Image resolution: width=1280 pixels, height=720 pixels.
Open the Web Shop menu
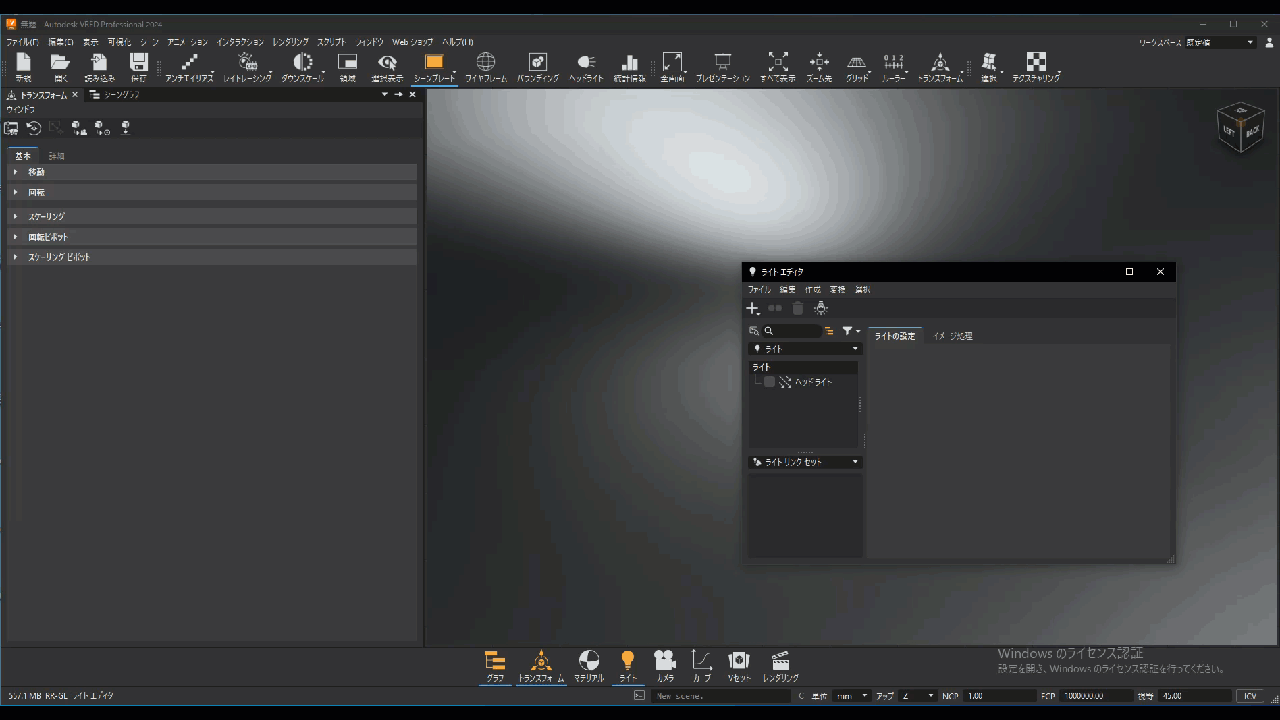pos(412,42)
